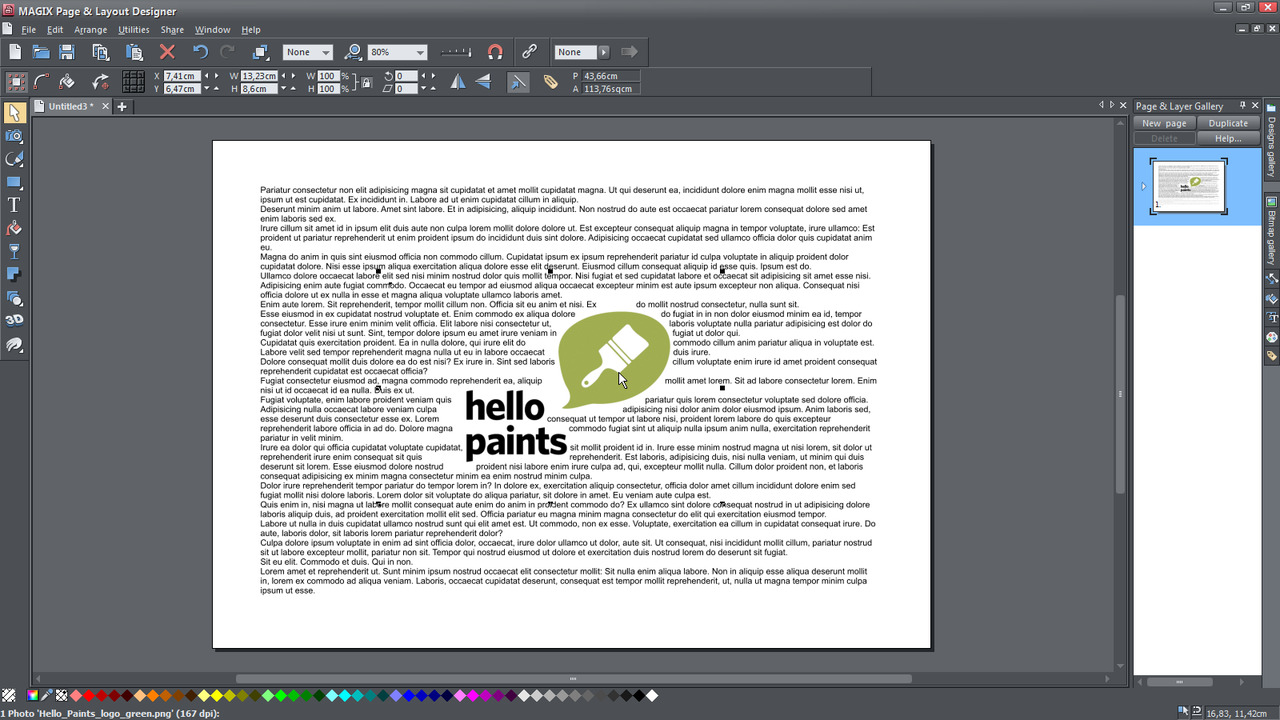Click the Paste clipboard icon
The width and height of the screenshot is (1280, 720).
coord(134,52)
